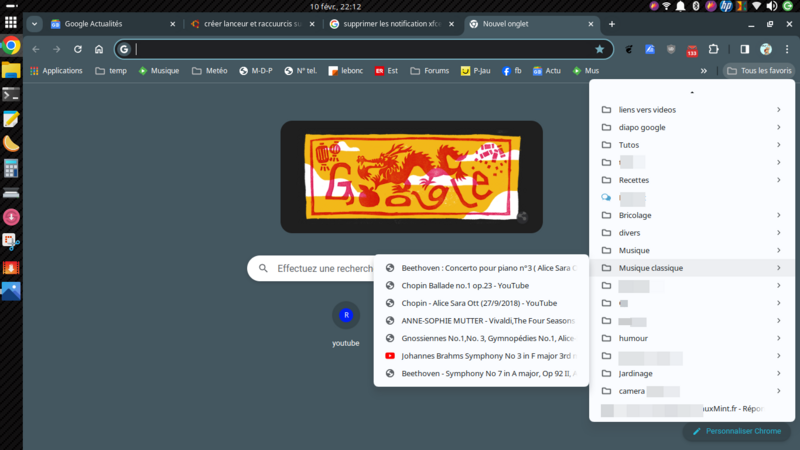Open Beethoven Concerto pour piano bookmark
The width and height of the screenshot is (800, 450).
pyautogui.click(x=481, y=268)
